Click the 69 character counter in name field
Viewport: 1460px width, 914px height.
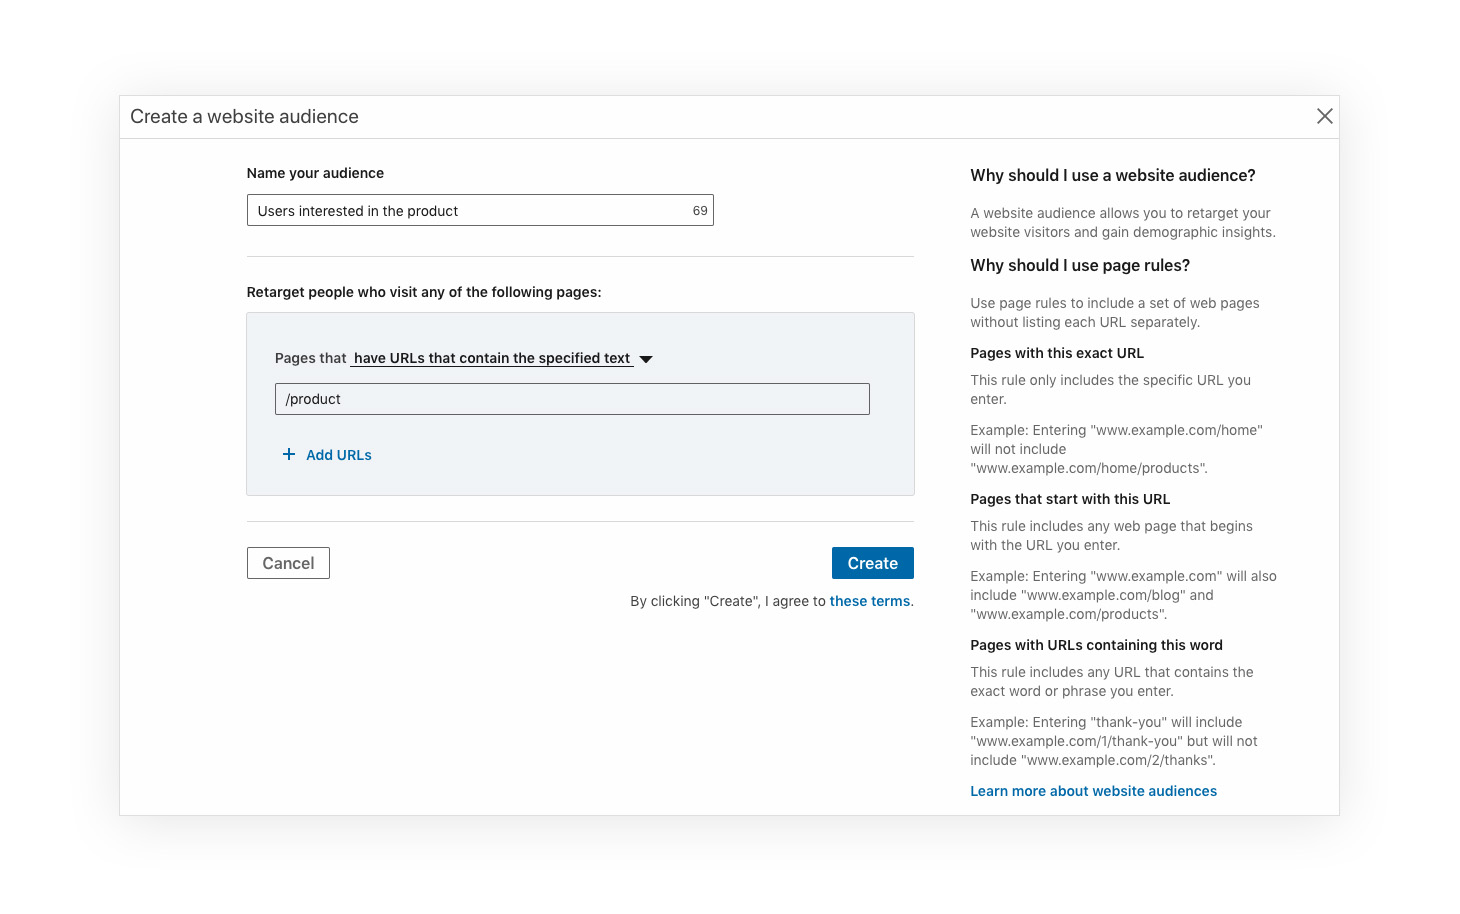click(x=700, y=211)
